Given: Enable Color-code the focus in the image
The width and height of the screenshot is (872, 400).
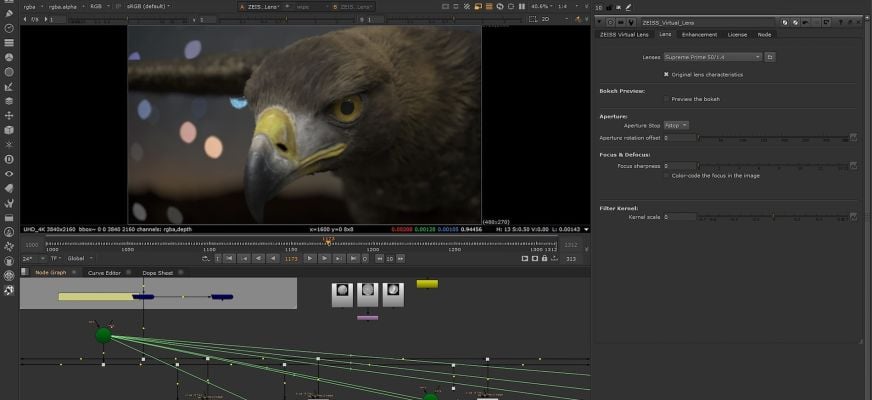Looking at the screenshot, I should pyautogui.click(x=667, y=175).
